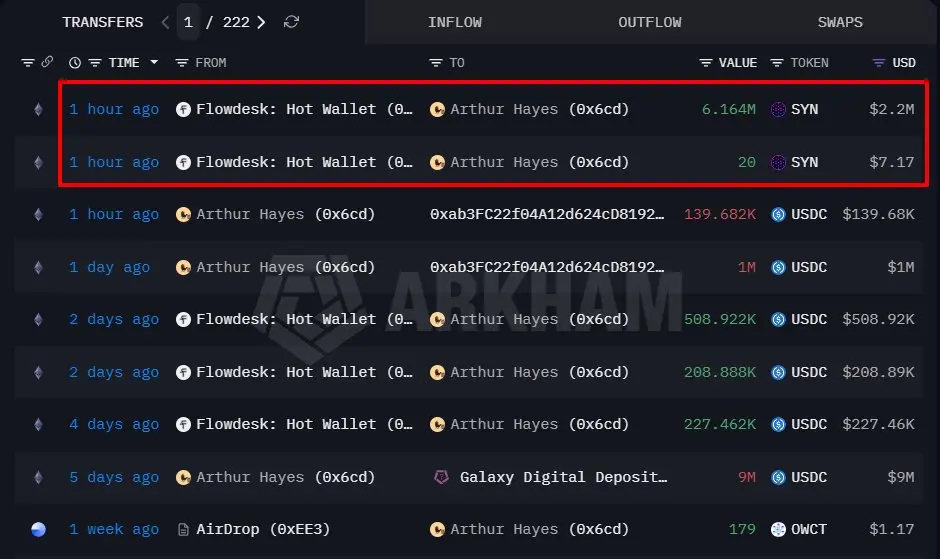Image resolution: width=940 pixels, height=559 pixels.
Task: Go to previous transfers page
Action: (x=165, y=22)
